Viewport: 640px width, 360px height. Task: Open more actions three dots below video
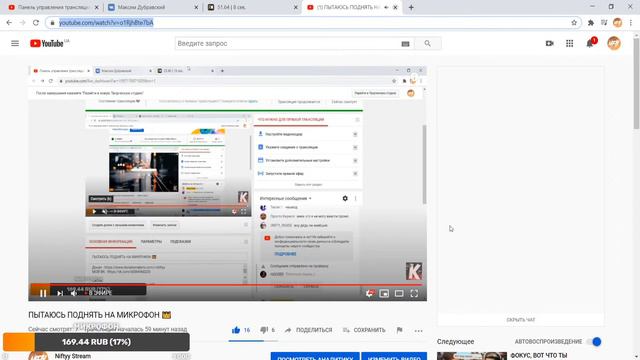418,331
